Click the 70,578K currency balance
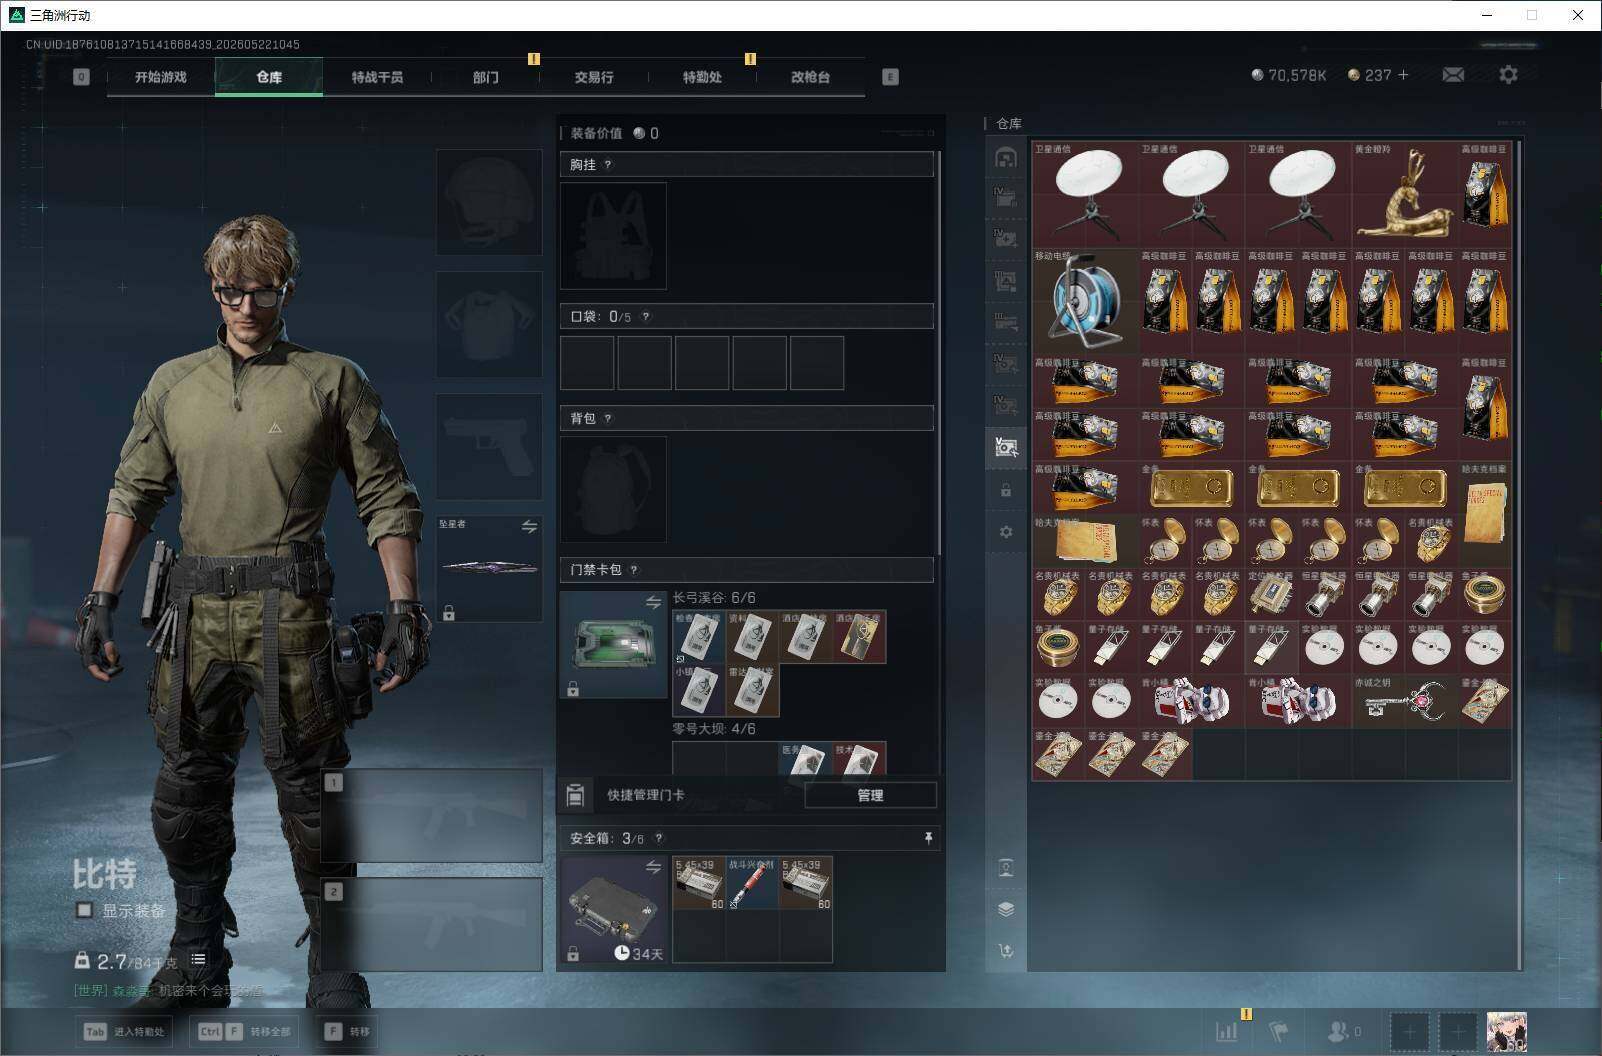 tap(1289, 75)
